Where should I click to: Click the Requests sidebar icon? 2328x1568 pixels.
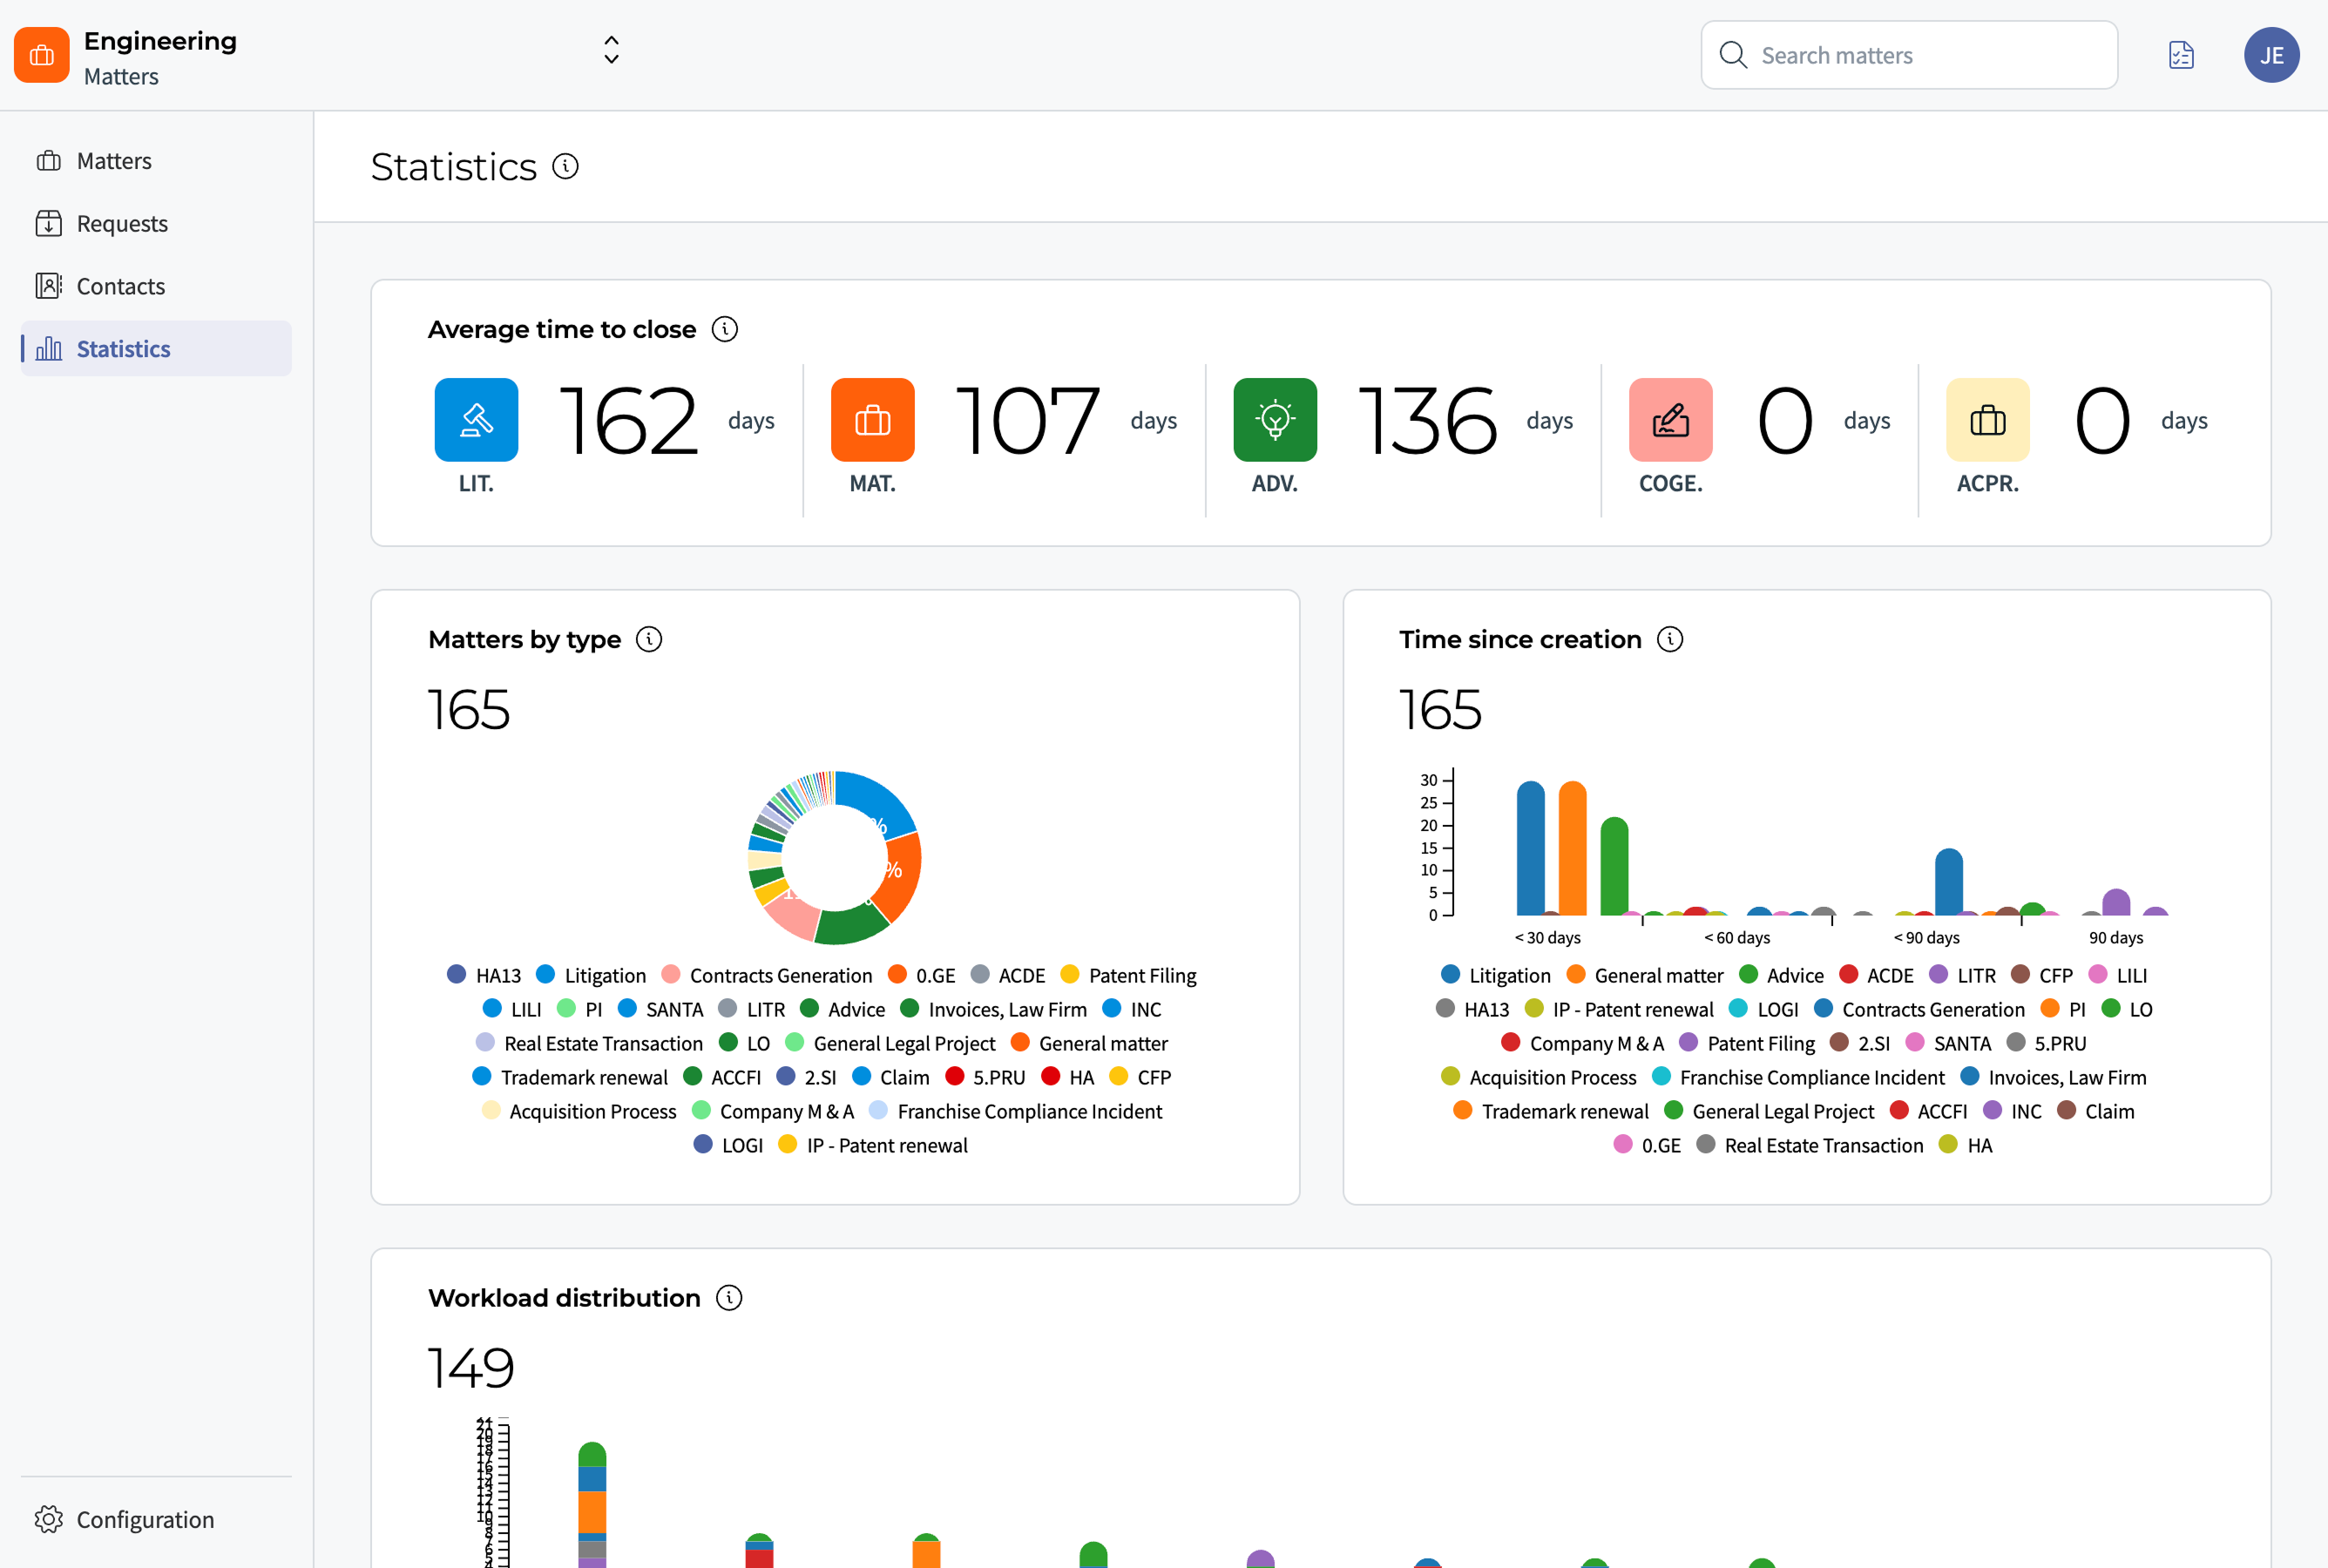point(50,223)
